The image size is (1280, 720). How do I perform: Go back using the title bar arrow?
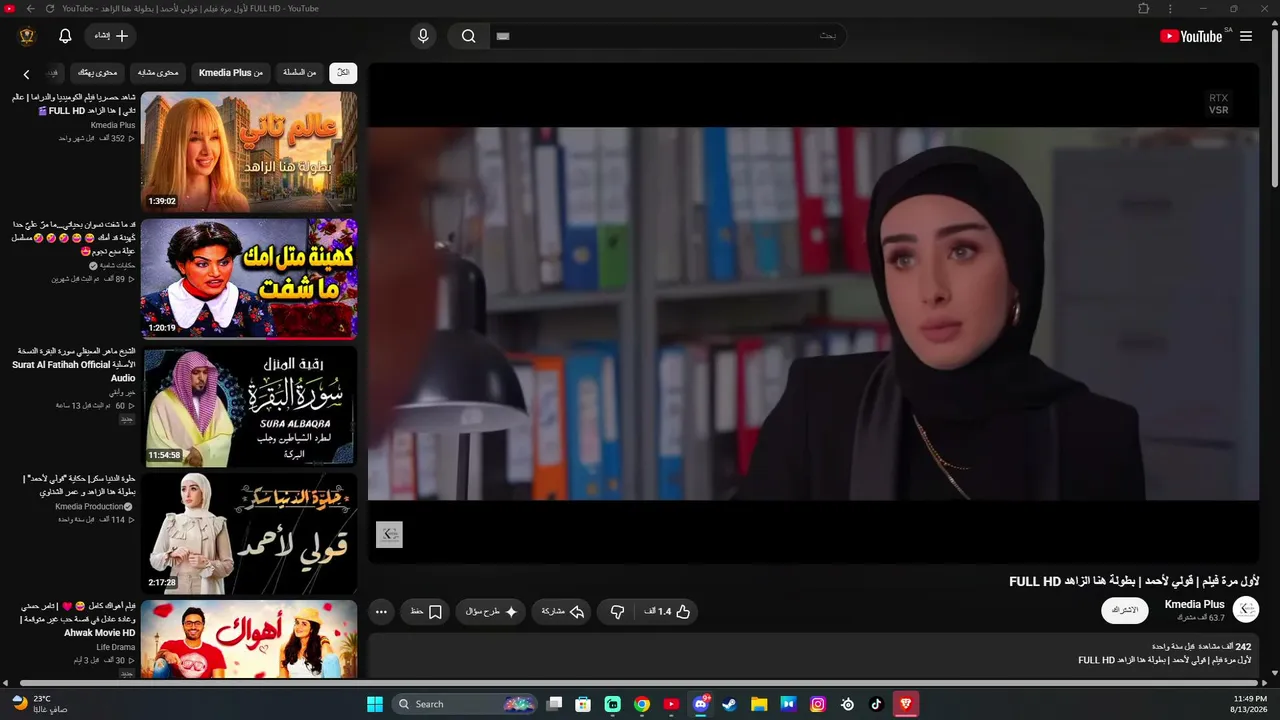(30, 9)
